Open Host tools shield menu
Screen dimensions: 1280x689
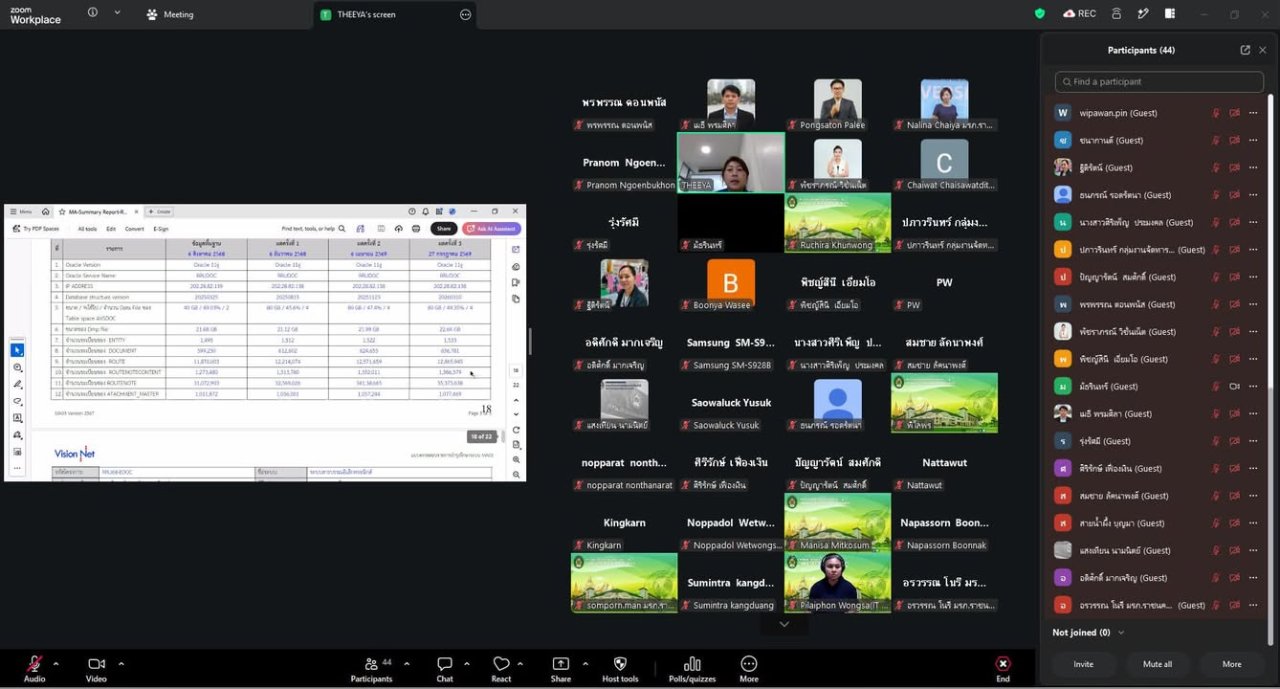coord(620,668)
